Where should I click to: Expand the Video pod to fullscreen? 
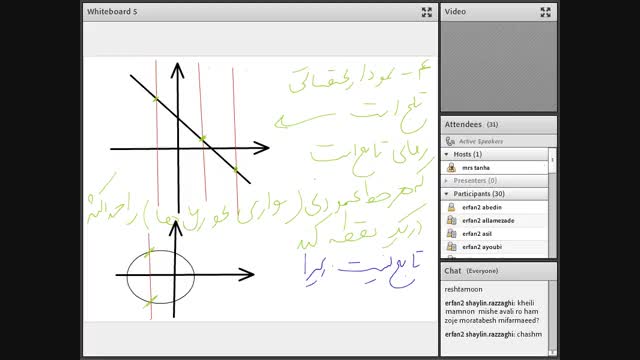tap(545, 12)
